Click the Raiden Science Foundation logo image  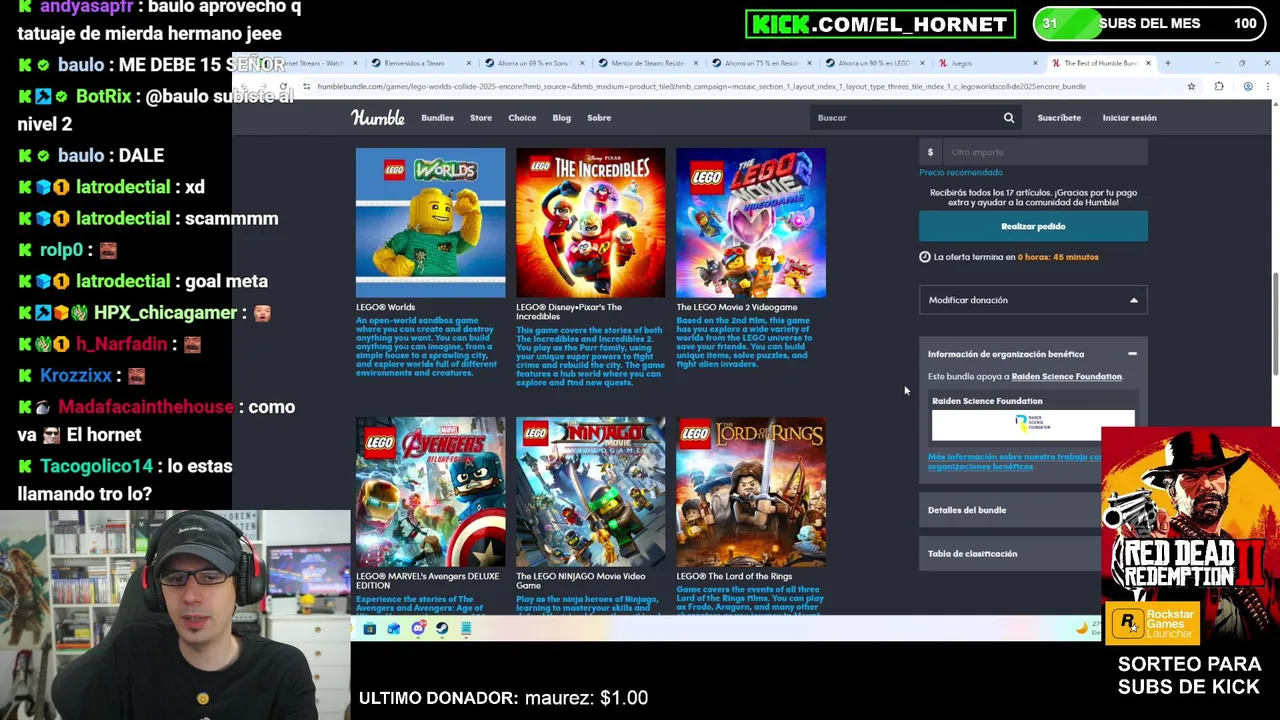pos(1033,424)
